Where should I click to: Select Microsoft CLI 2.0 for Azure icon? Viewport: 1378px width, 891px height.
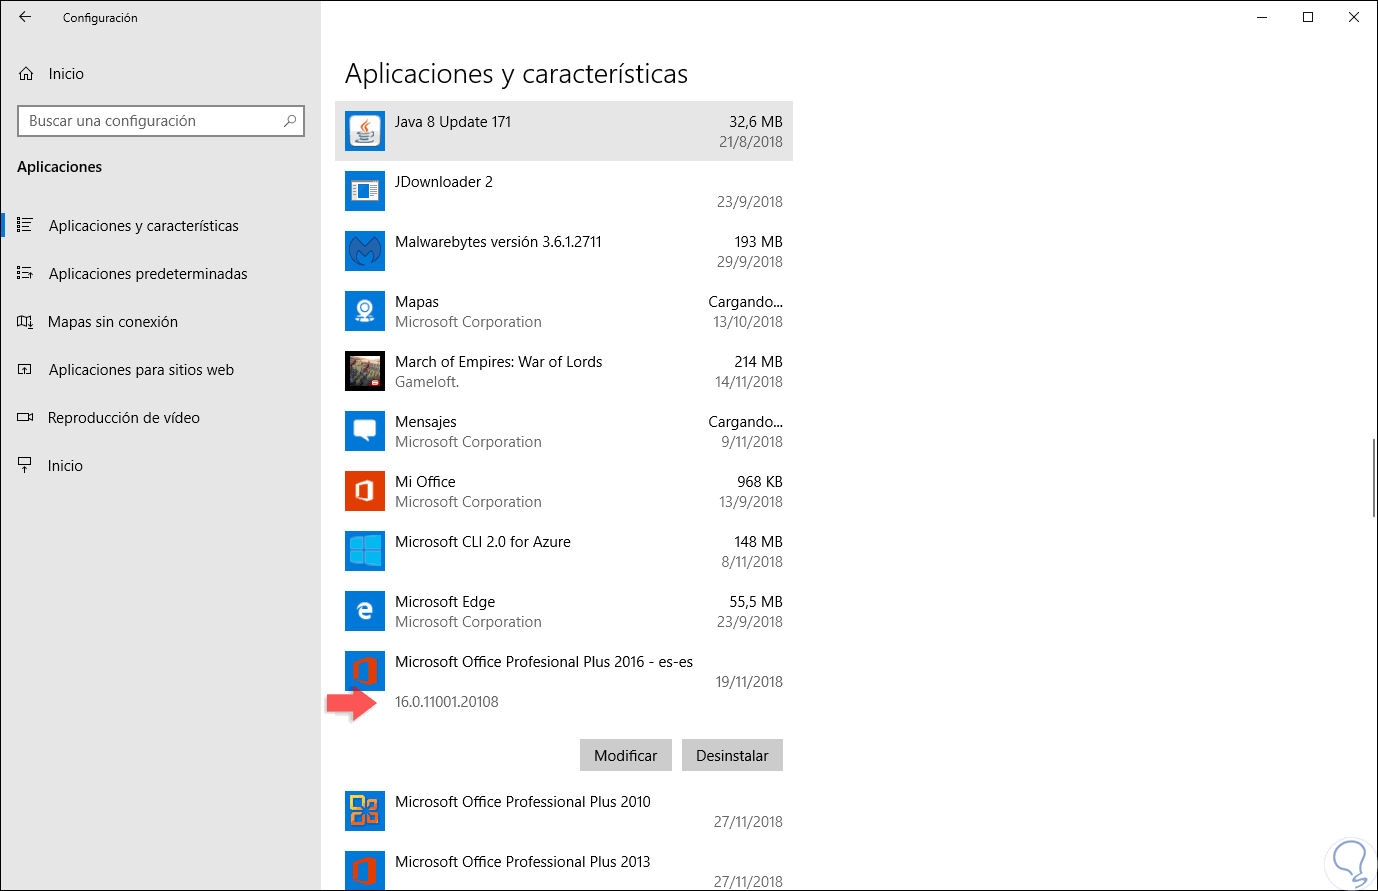click(x=365, y=551)
